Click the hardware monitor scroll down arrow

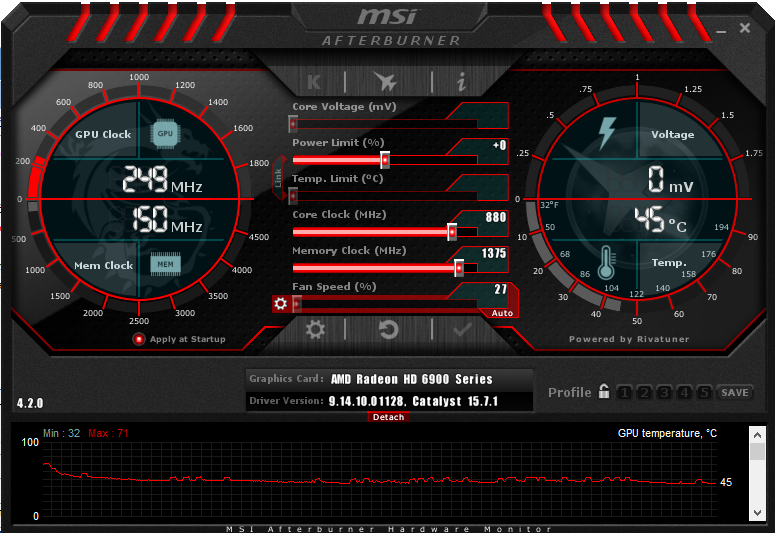pyautogui.click(x=757, y=513)
